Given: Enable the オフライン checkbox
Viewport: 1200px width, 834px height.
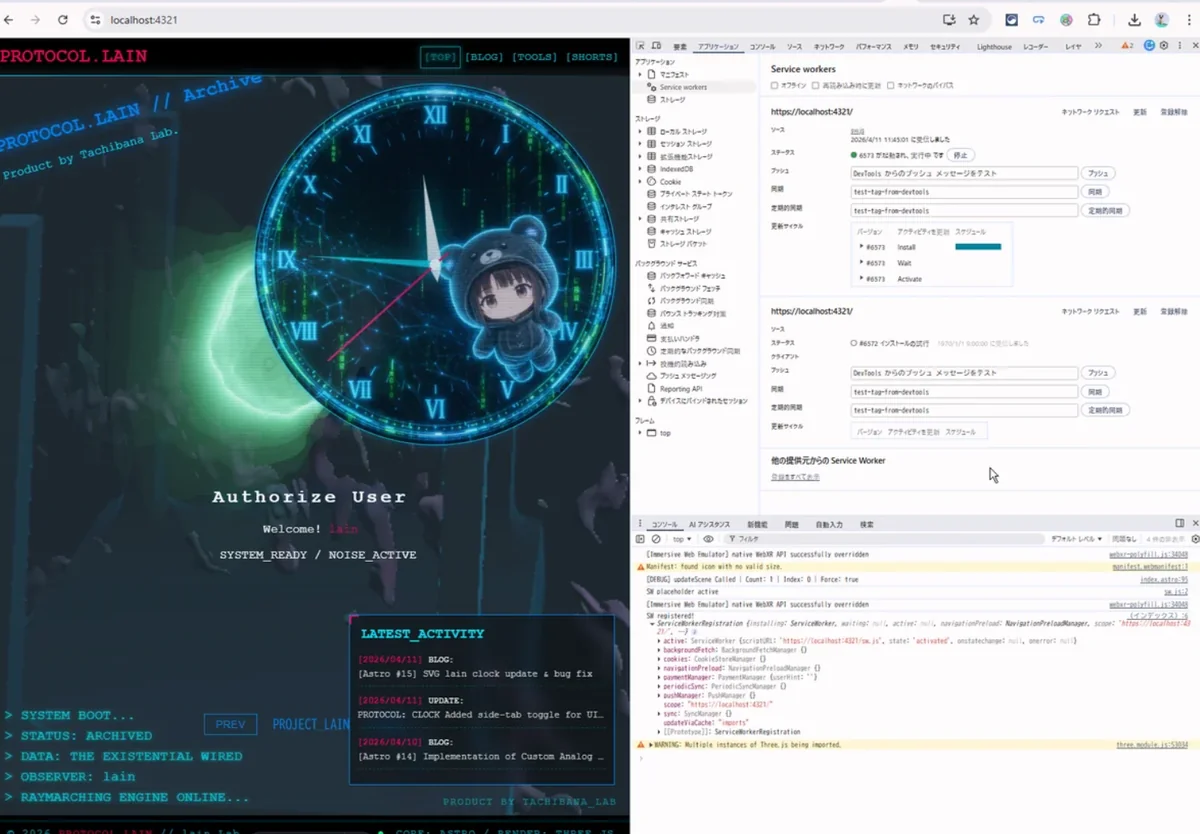Looking at the screenshot, I should (775, 86).
